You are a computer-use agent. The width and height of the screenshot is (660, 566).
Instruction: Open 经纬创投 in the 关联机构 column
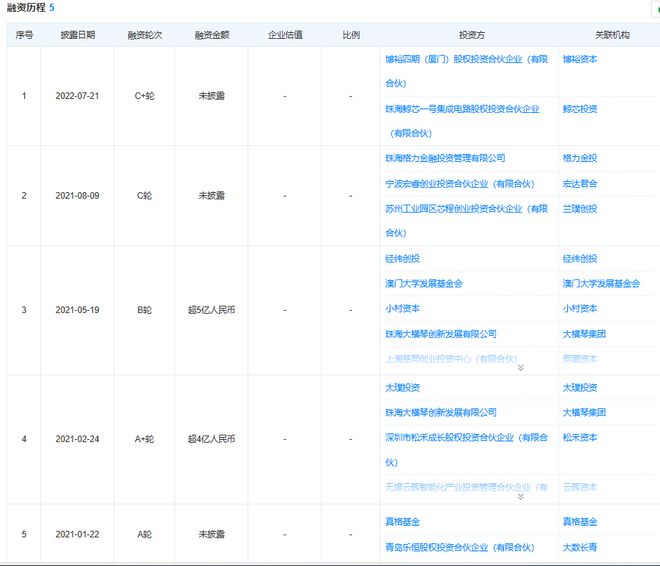coord(580,259)
